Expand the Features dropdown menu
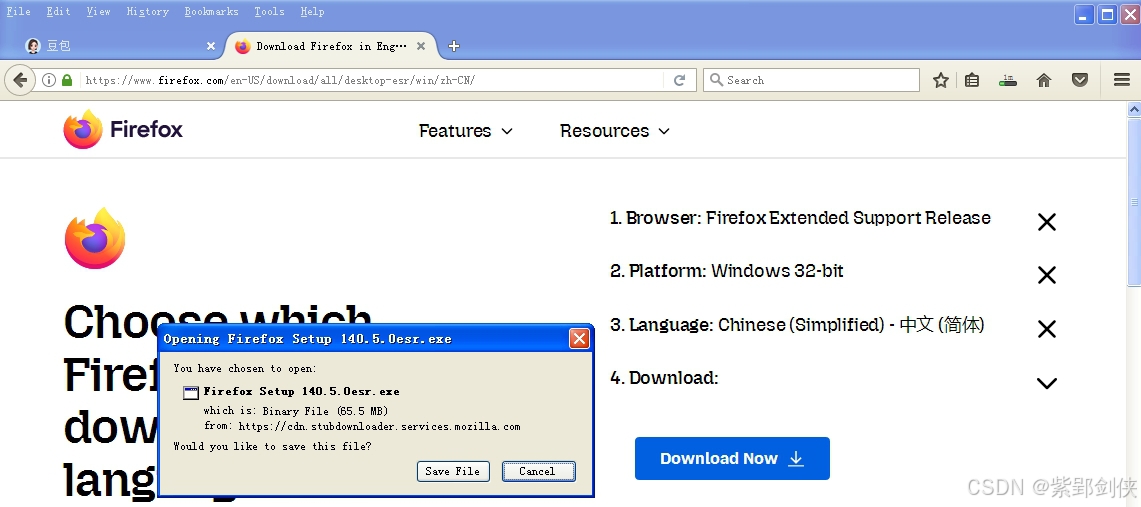Viewport: 1141px width, 507px height. pos(466,131)
